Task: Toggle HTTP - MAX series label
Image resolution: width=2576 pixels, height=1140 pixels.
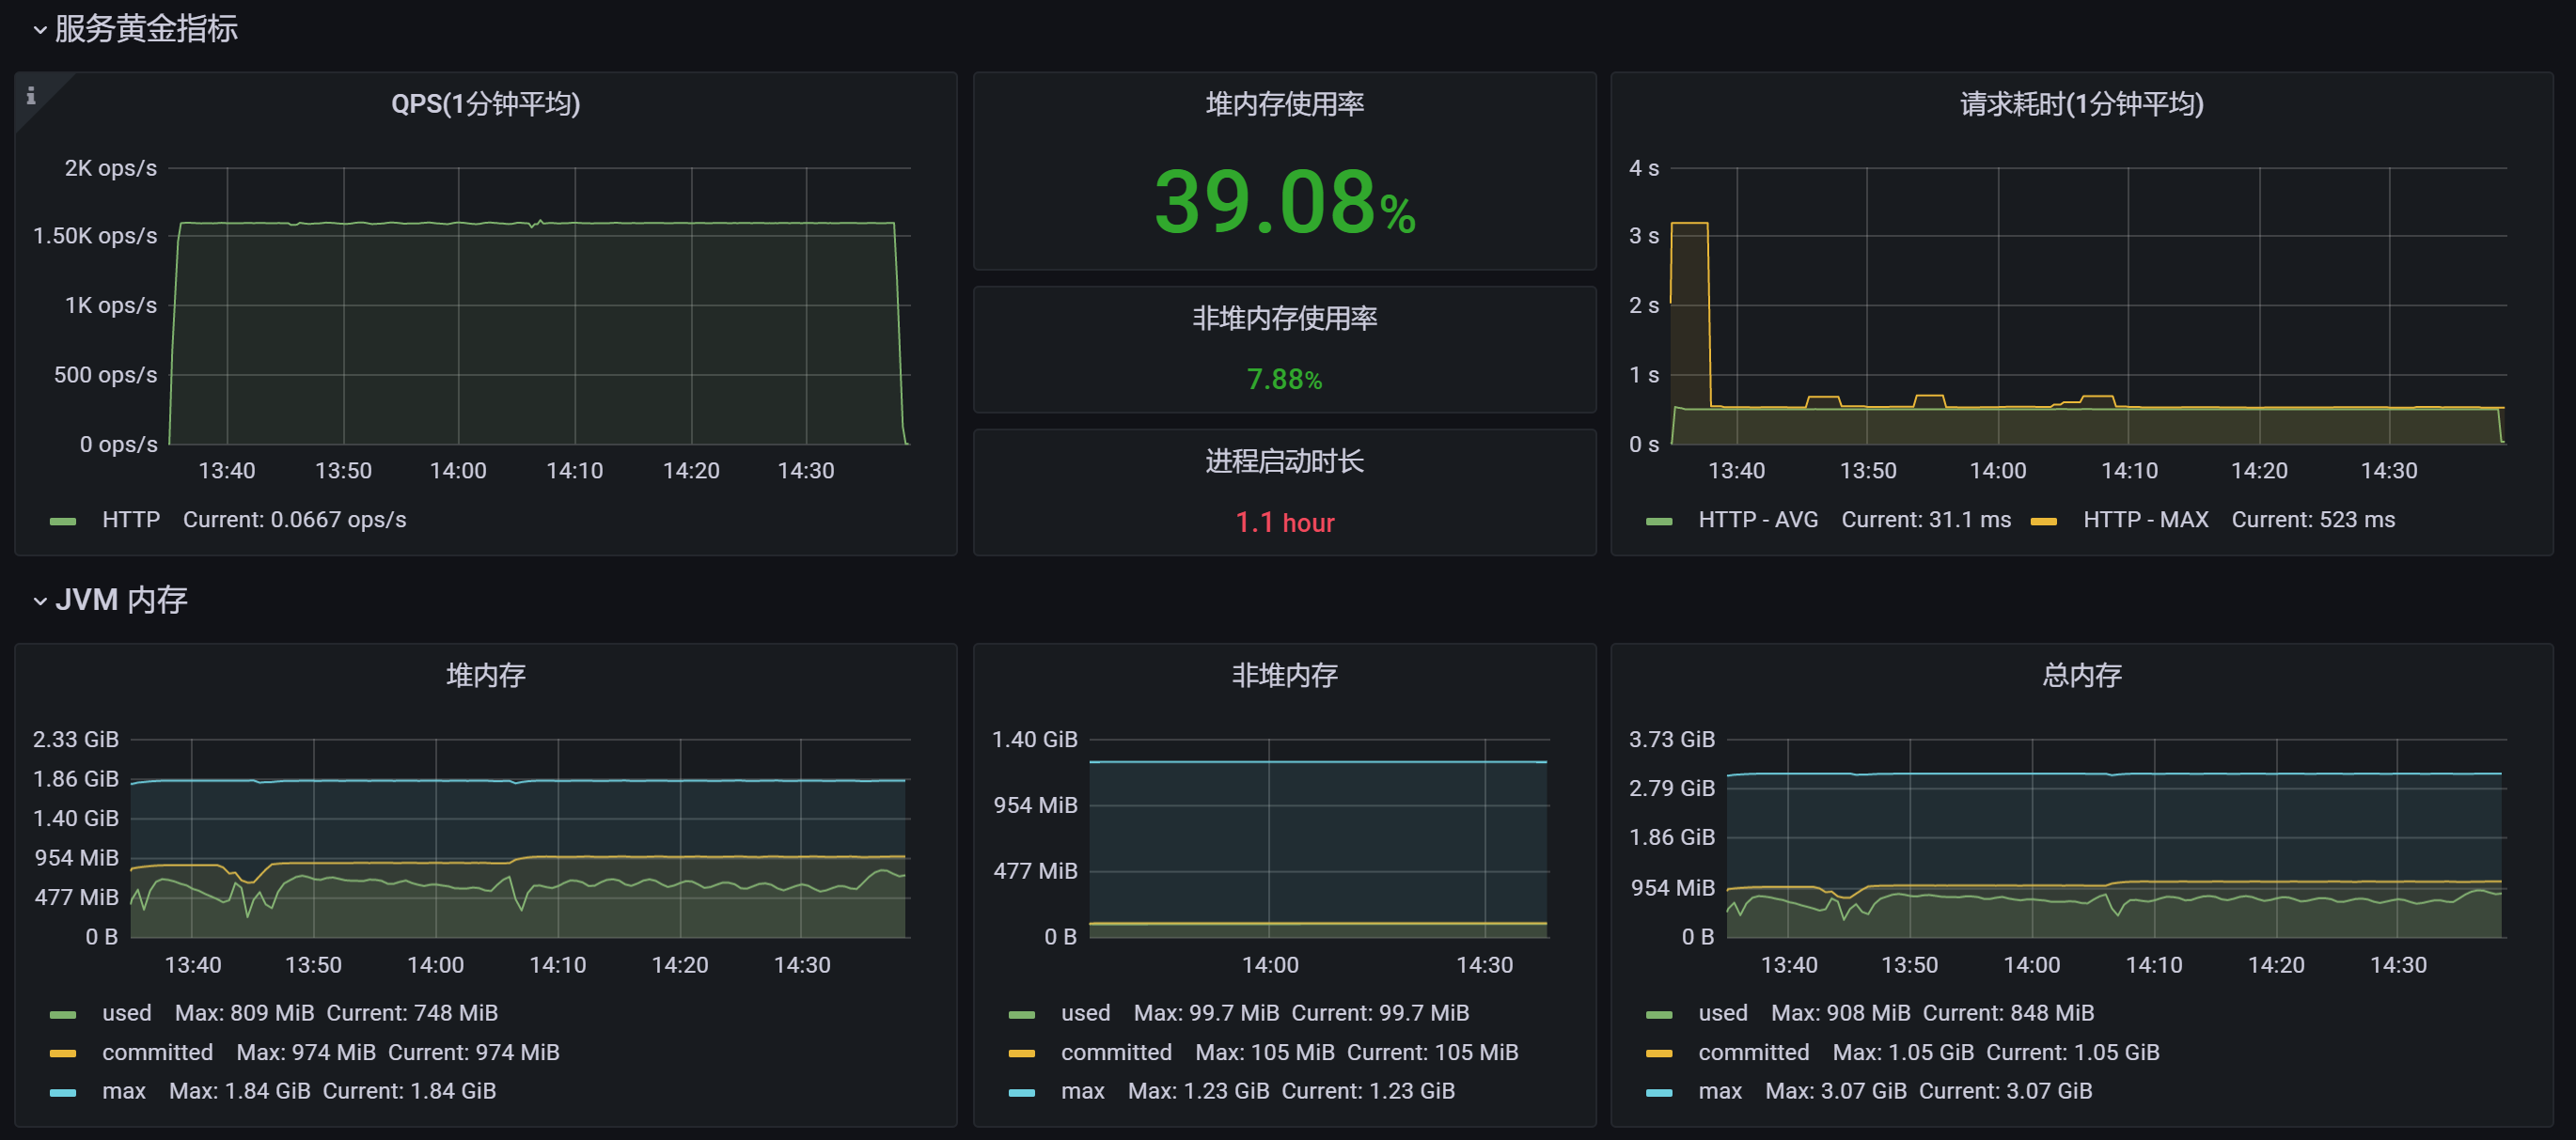Action: (x=2145, y=519)
